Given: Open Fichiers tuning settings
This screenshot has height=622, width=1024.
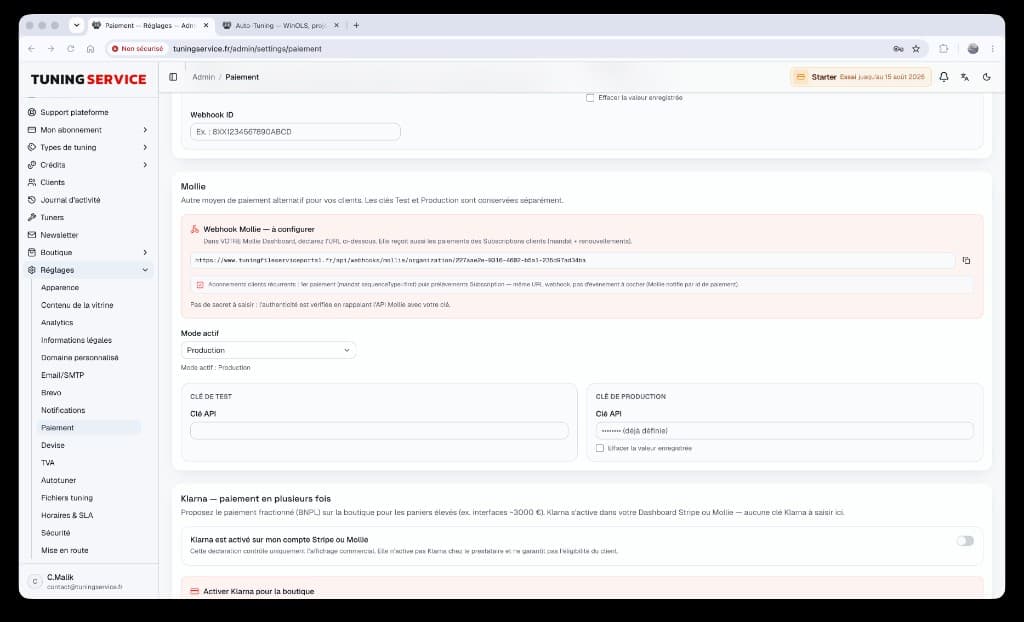Looking at the screenshot, I should 67,498.
